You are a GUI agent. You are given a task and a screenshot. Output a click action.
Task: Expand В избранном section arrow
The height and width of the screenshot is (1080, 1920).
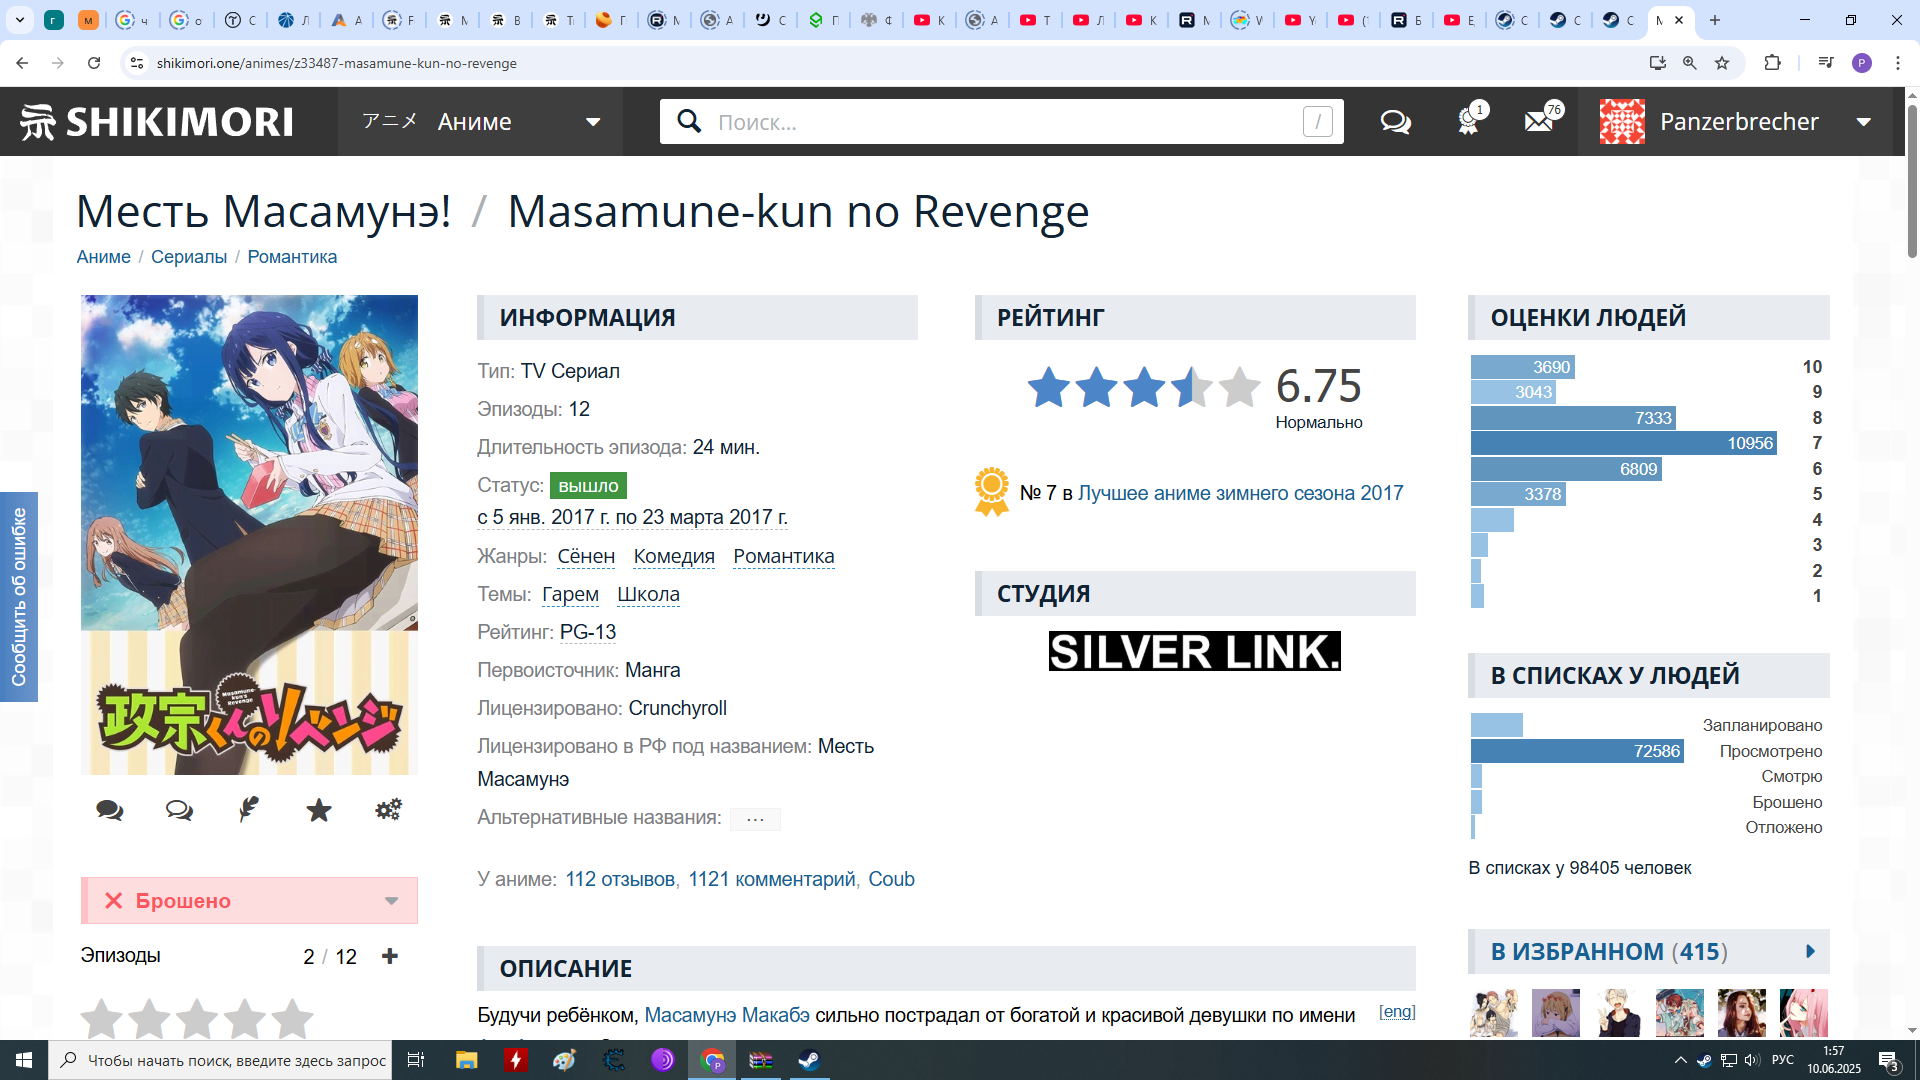pyautogui.click(x=1810, y=952)
